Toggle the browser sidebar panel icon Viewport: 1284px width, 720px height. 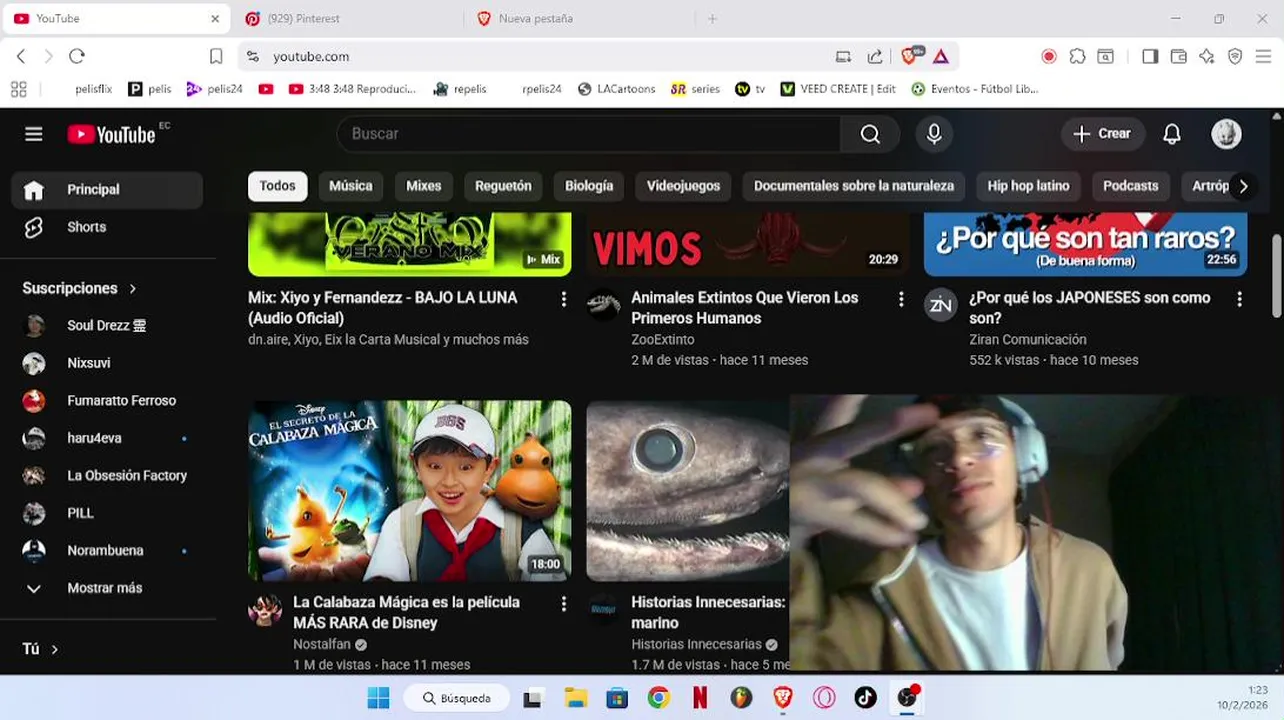(1150, 56)
